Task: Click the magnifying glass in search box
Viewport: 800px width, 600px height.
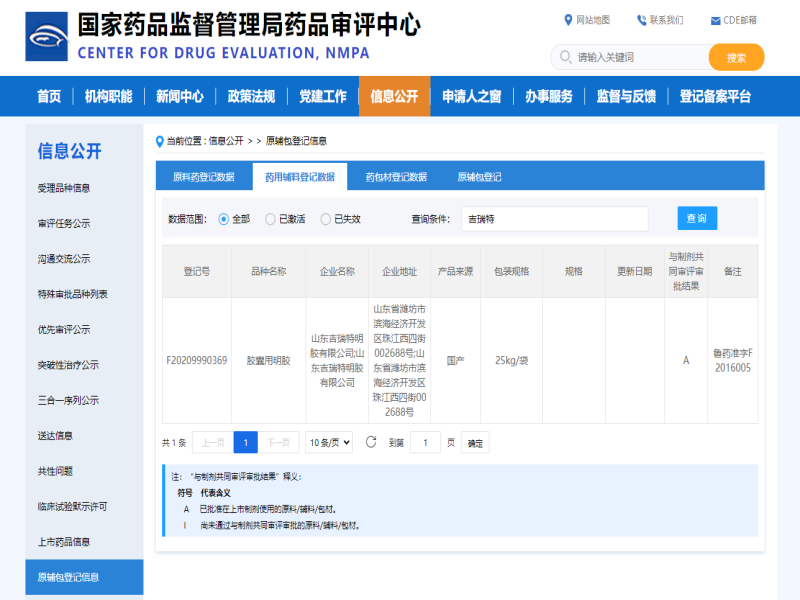Action: pos(566,57)
